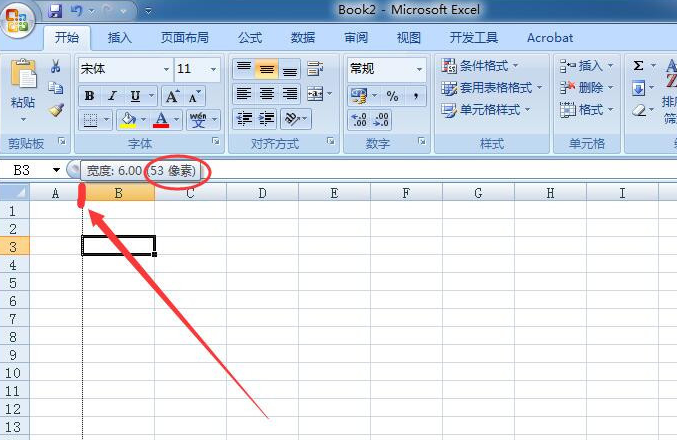Open the Acrobat ribbon tab
Screen dimensions: 677x440
tap(550, 38)
